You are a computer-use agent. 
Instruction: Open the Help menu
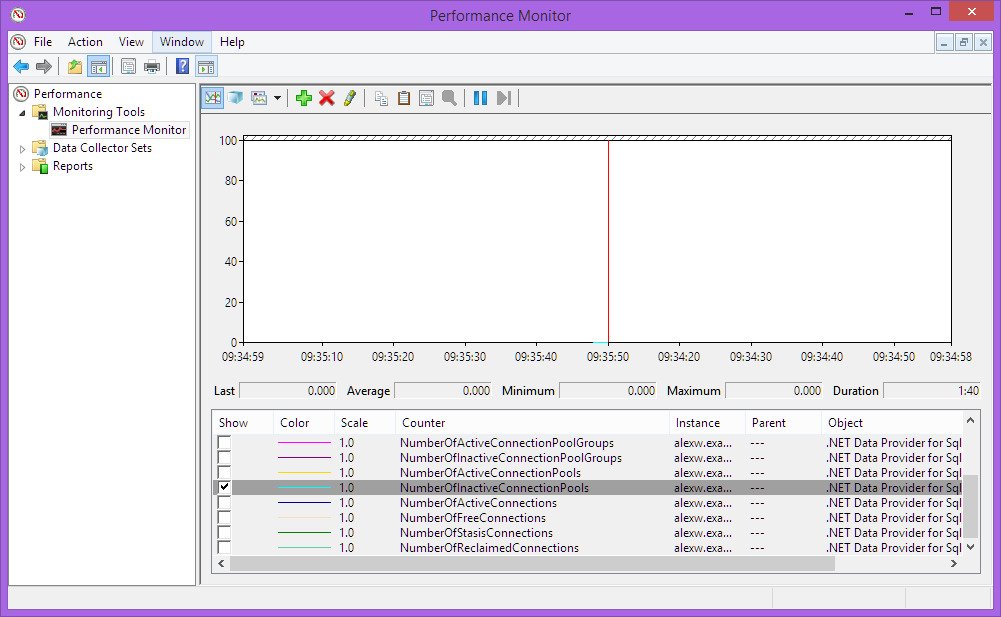point(232,42)
